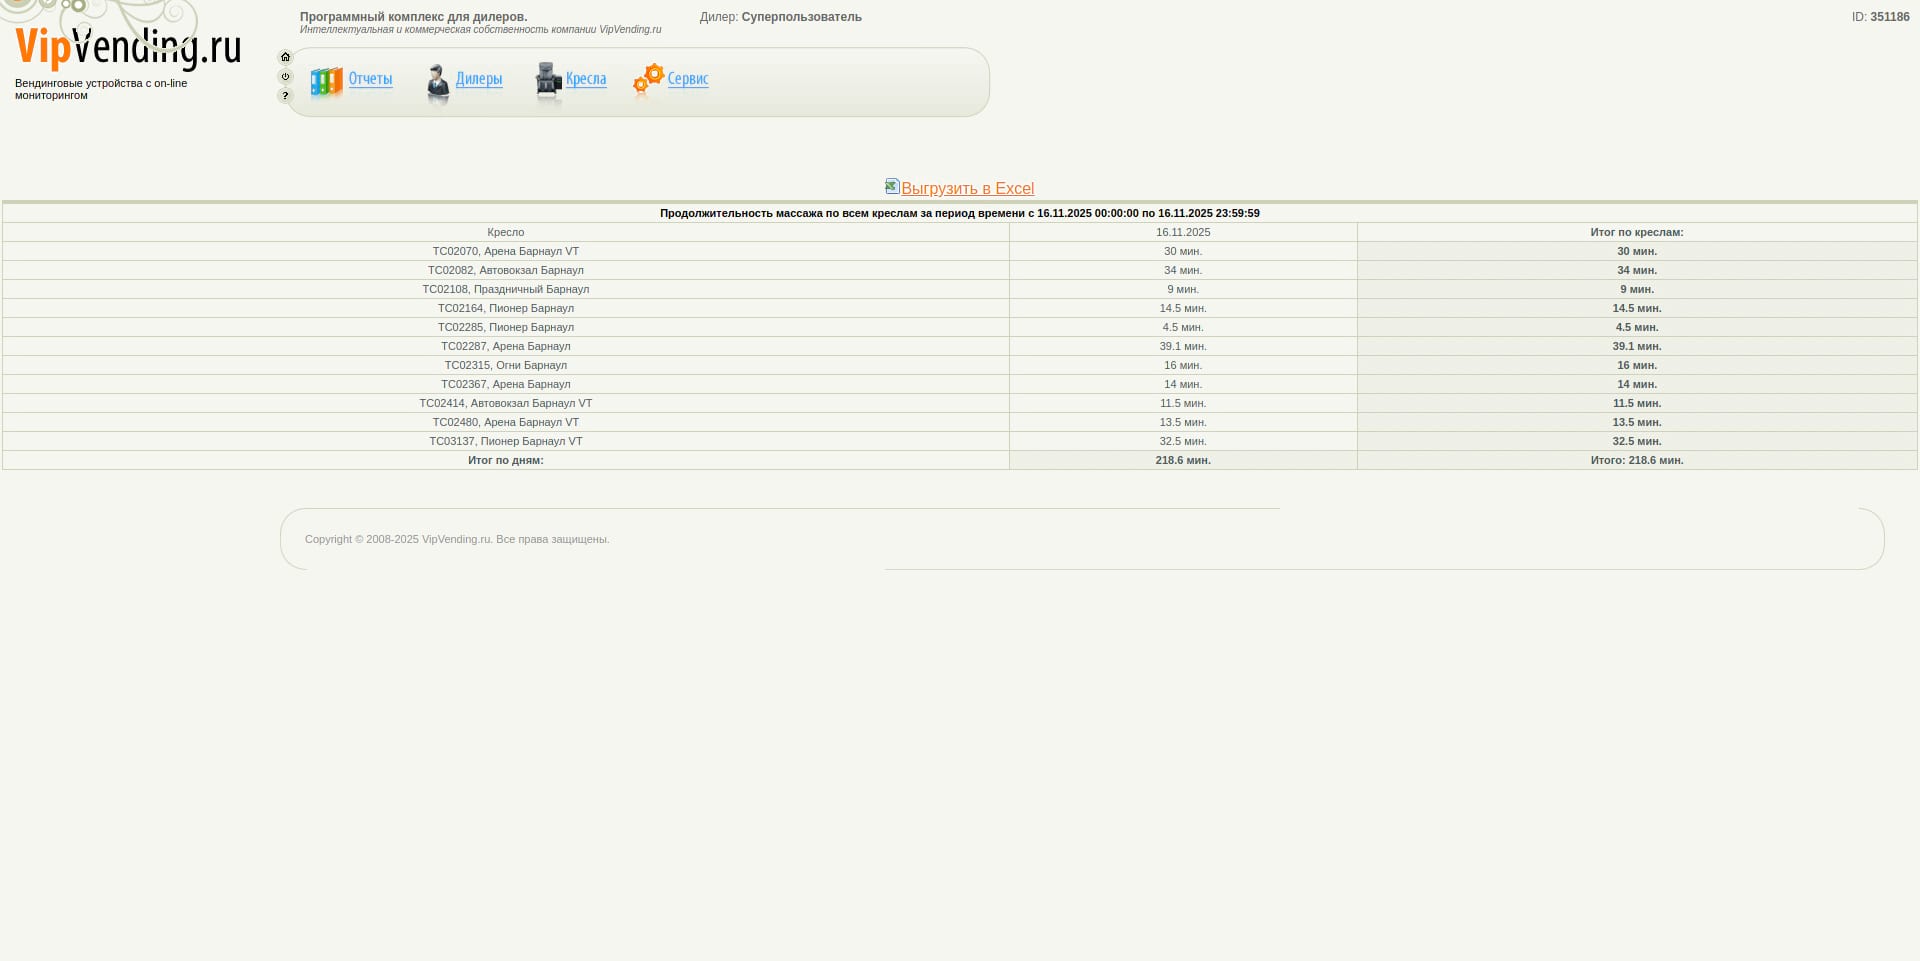The width and height of the screenshot is (1920, 961).
Task: Click the massage chair icon
Action: 548,81
